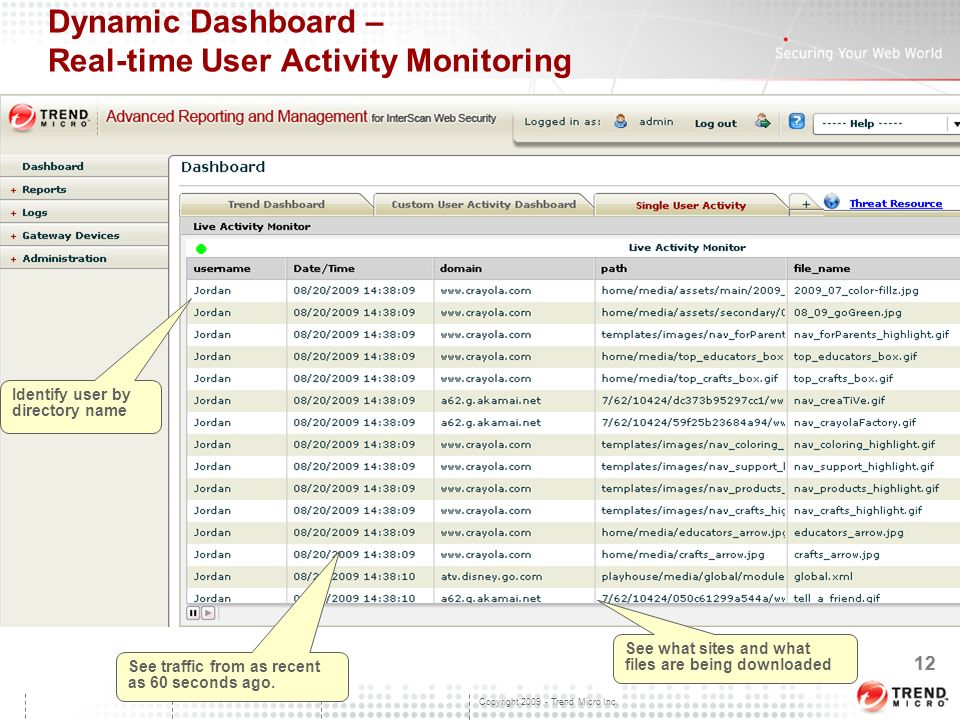Sort by the Date/Time column header
Screen dimensions: 960x720
point(360,268)
